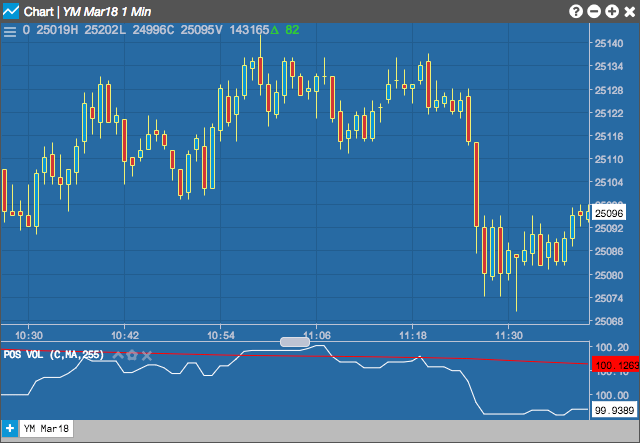
Task: Select the YM Mar18 tab
Action: [x=46, y=429]
